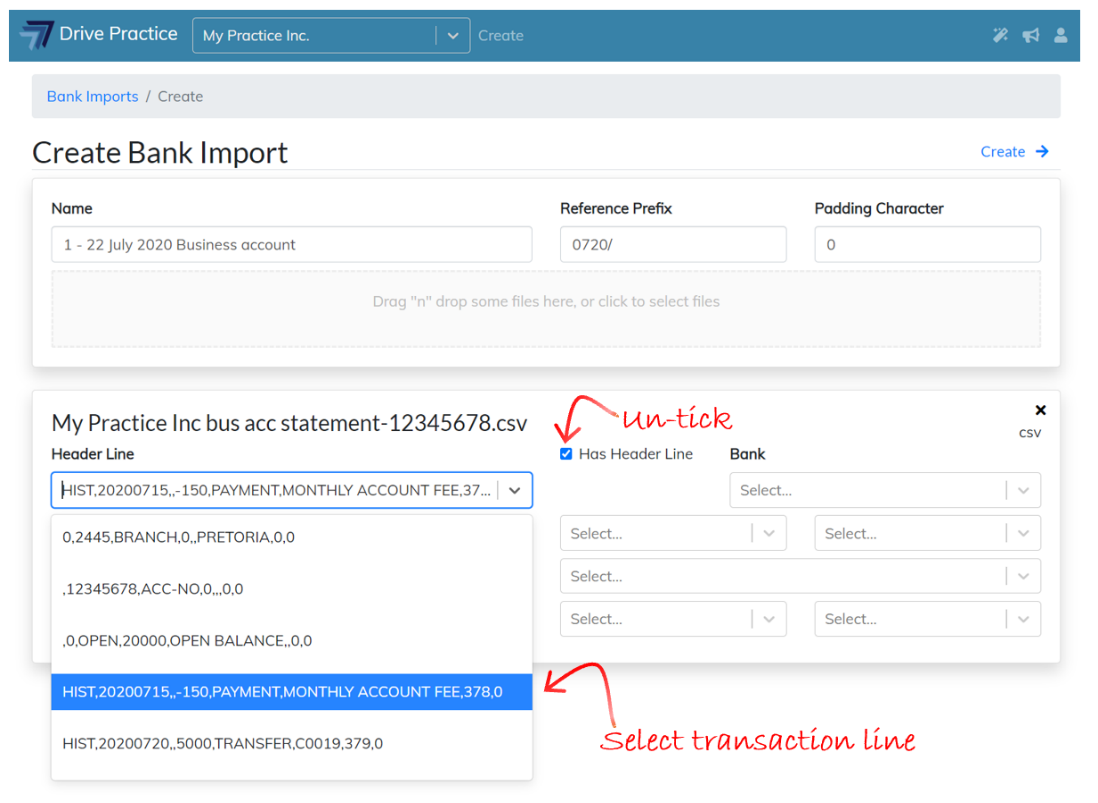Screen dimensions: 1098x803
Task: Select the HIST 20200715 MONTHLY ACCOUNT FEE option
Action: point(291,692)
